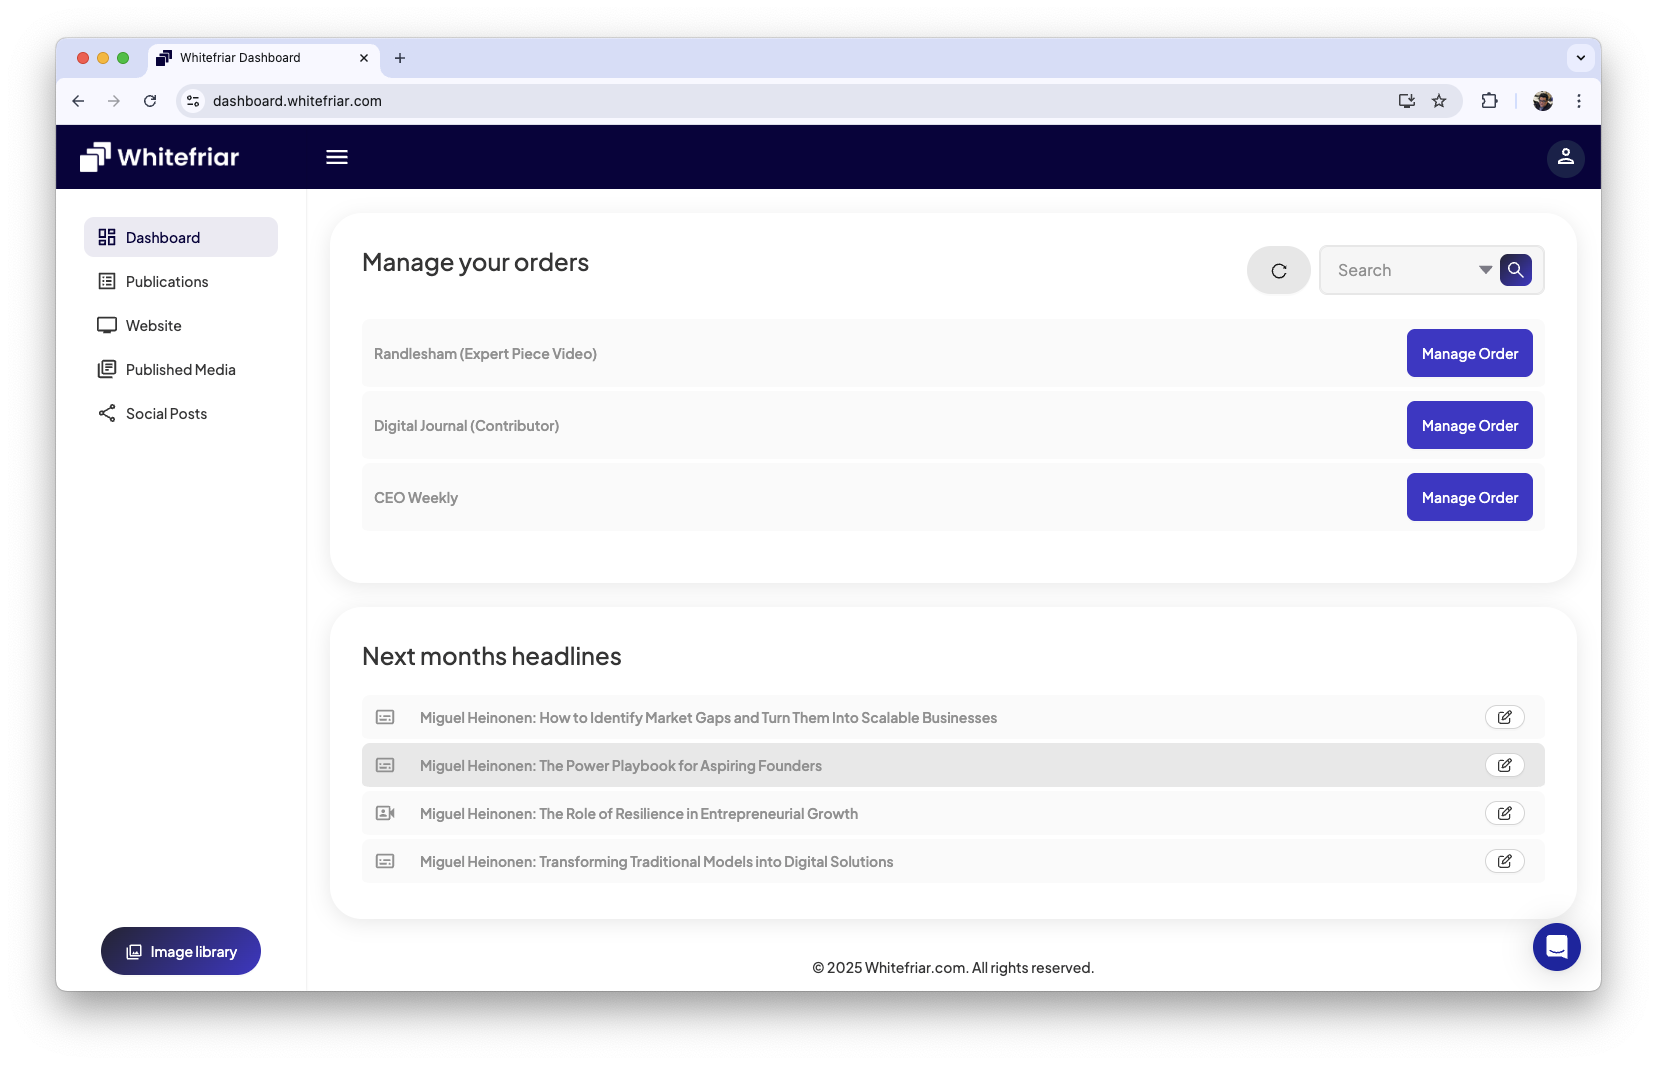Open the Website section
This screenshot has width=1657, height=1065.
point(153,326)
